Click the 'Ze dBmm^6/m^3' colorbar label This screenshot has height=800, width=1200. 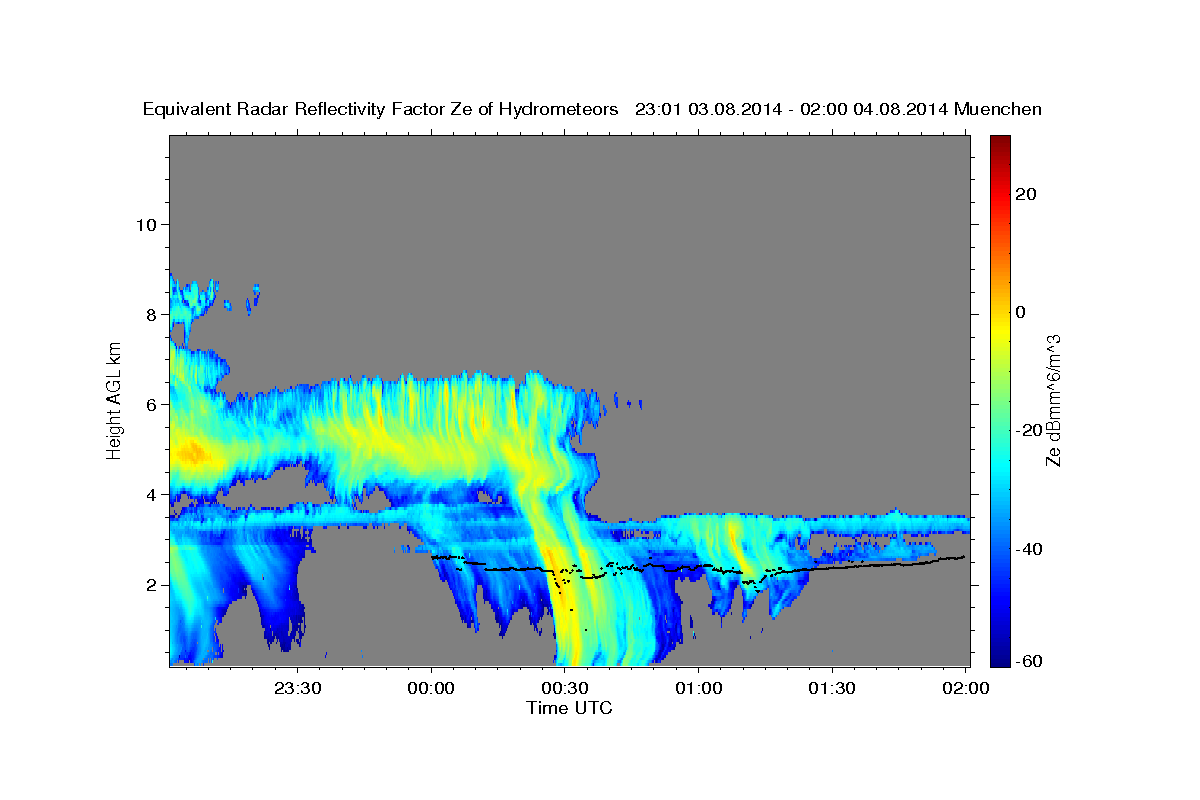point(1053,400)
